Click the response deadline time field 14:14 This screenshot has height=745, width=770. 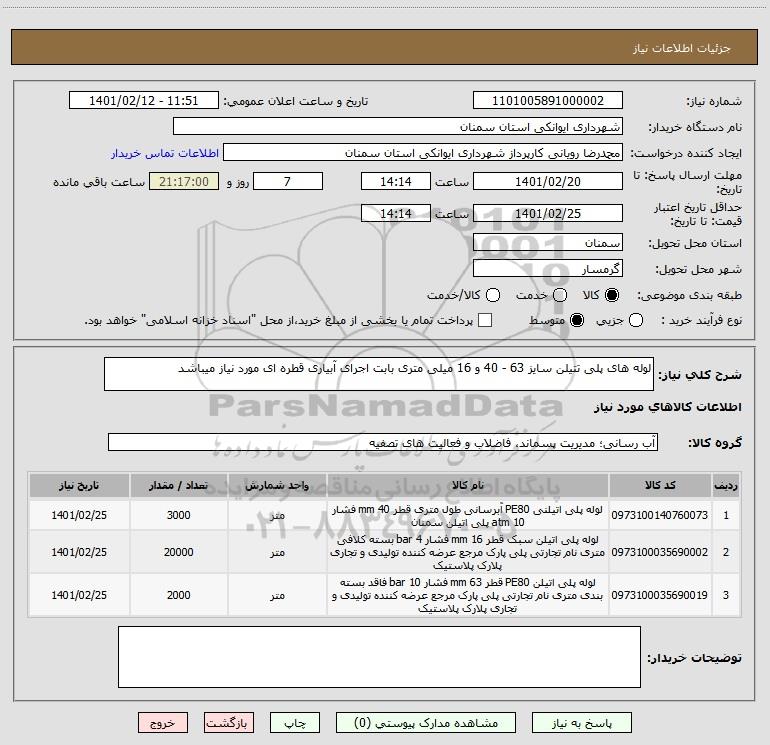(396, 181)
